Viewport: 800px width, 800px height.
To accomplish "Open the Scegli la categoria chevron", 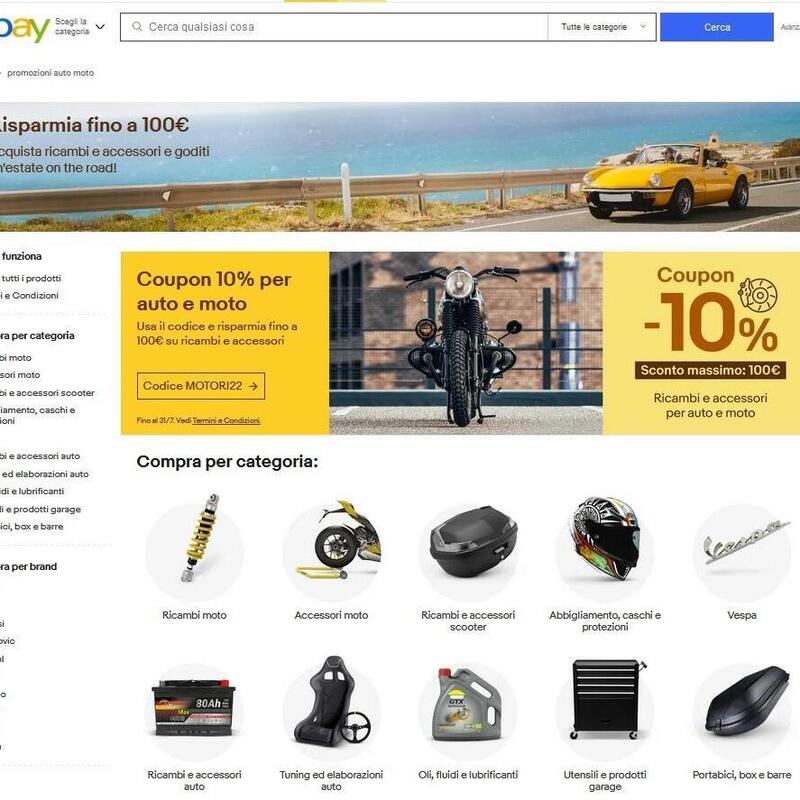I will pyautogui.click(x=101, y=27).
